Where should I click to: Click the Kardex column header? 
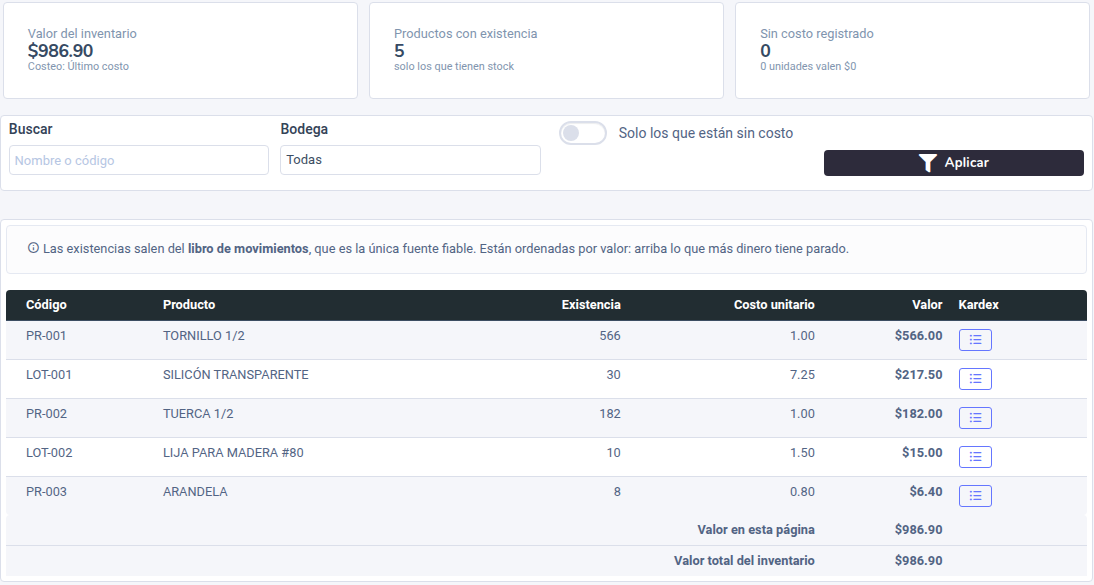978,304
